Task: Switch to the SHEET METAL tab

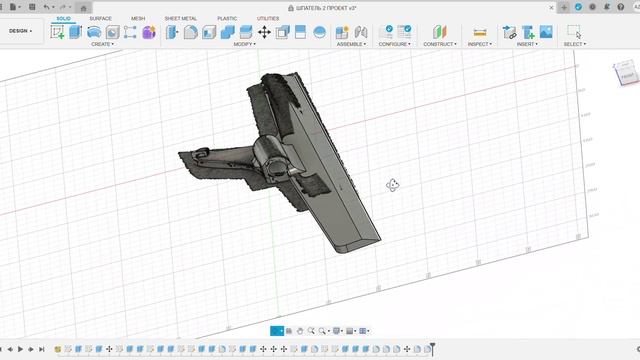Action: pyautogui.click(x=180, y=18)
